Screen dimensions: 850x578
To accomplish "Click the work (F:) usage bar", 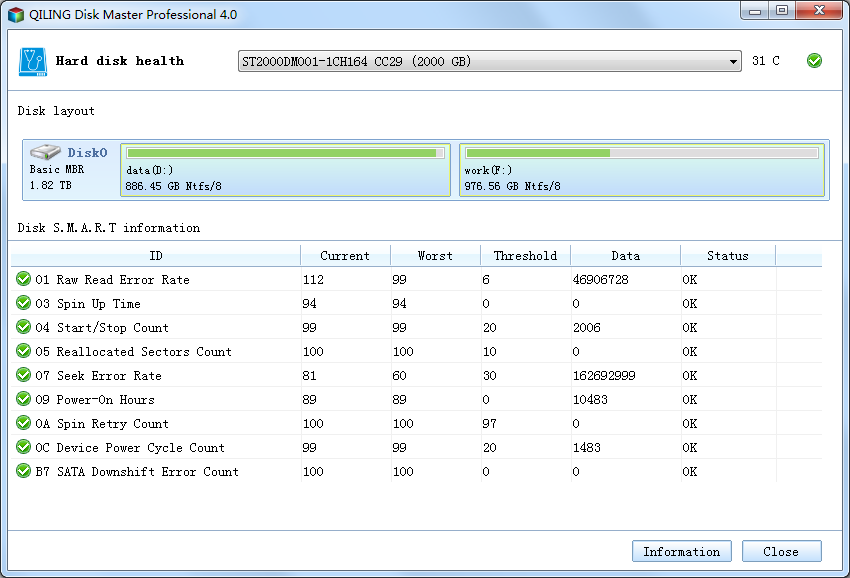I will coord(642,153).
